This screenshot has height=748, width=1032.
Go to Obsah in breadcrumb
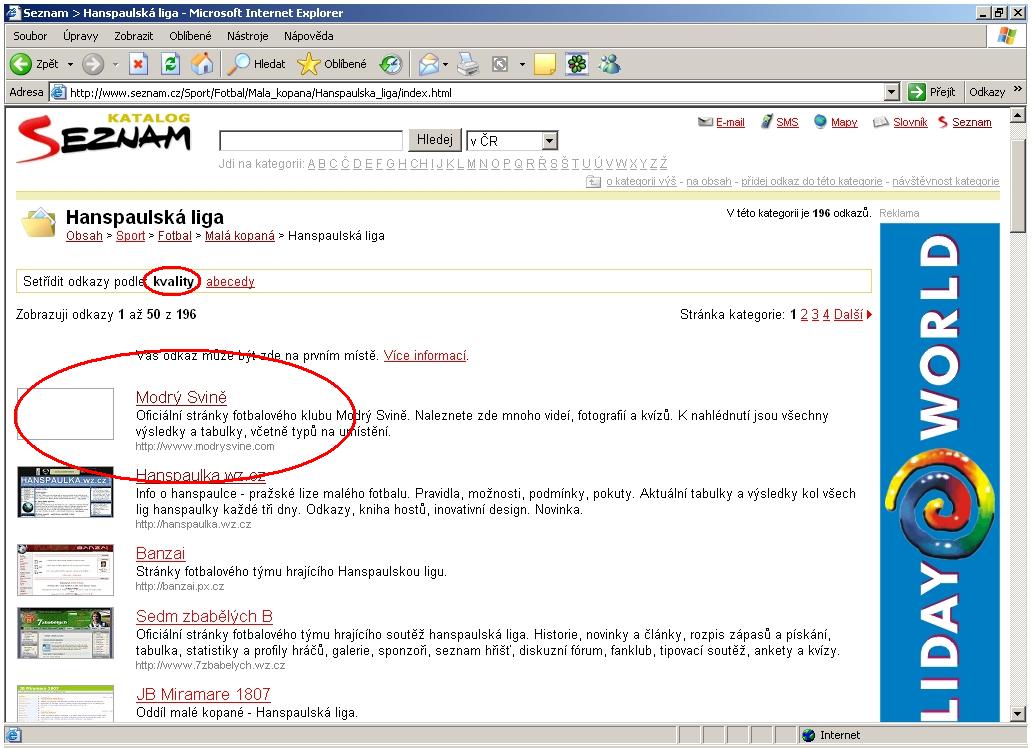(x=84, y=236)
